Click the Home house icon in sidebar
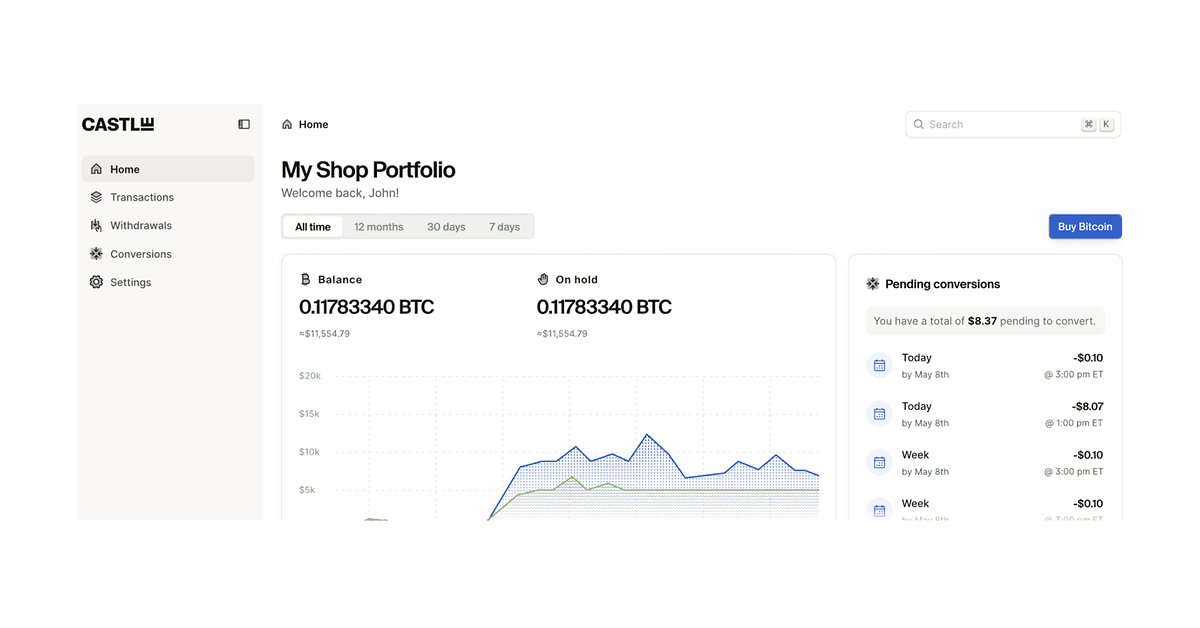This screenshot has width=1200, height=628. tap(96, 169)
